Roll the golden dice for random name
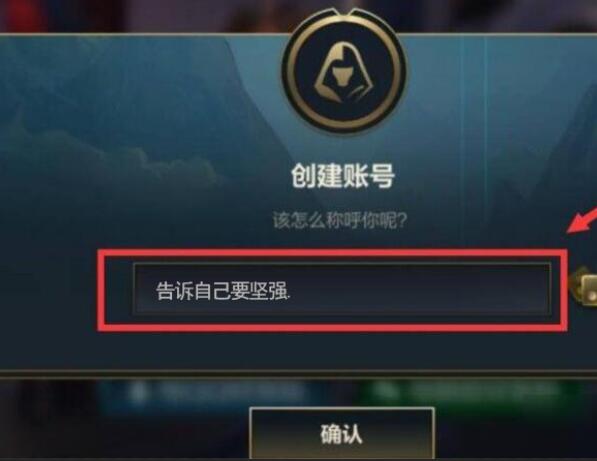Viewport: 597px width, 461px height. coord(585,289)
